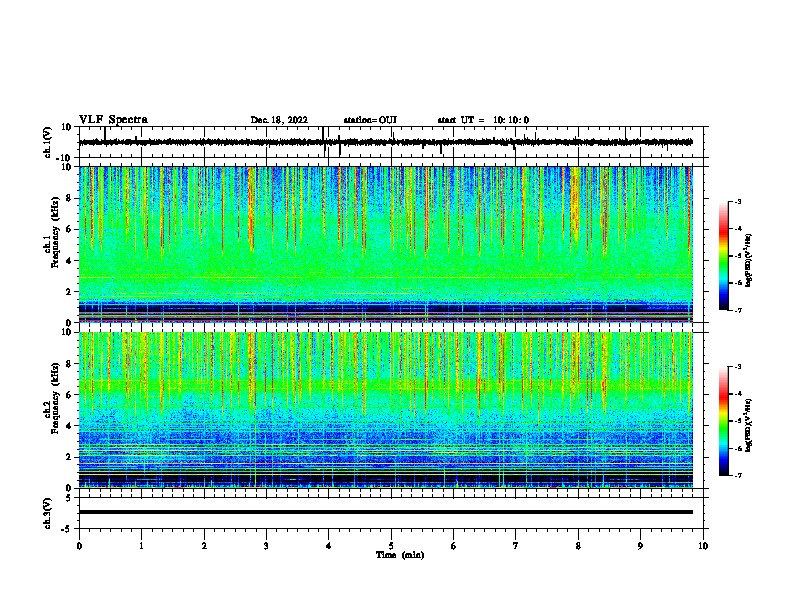
Task: Click time-axis tick label "1"
Action: click(x=141, y=546)
